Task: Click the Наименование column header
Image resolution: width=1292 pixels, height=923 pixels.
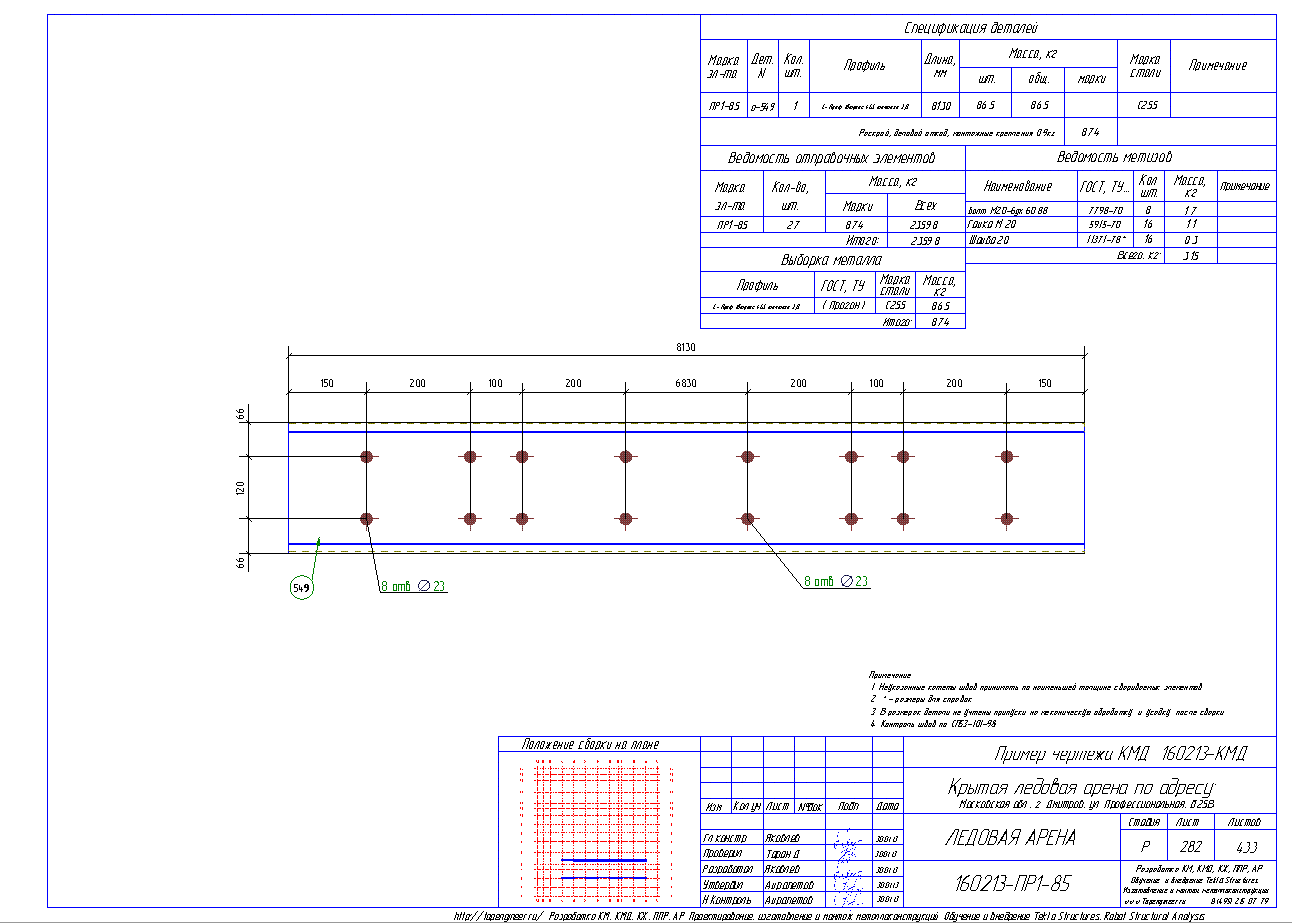Action: point(1018,187)
